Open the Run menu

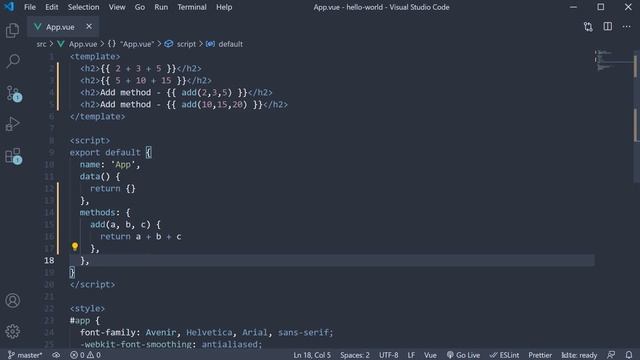pos(161,7)
